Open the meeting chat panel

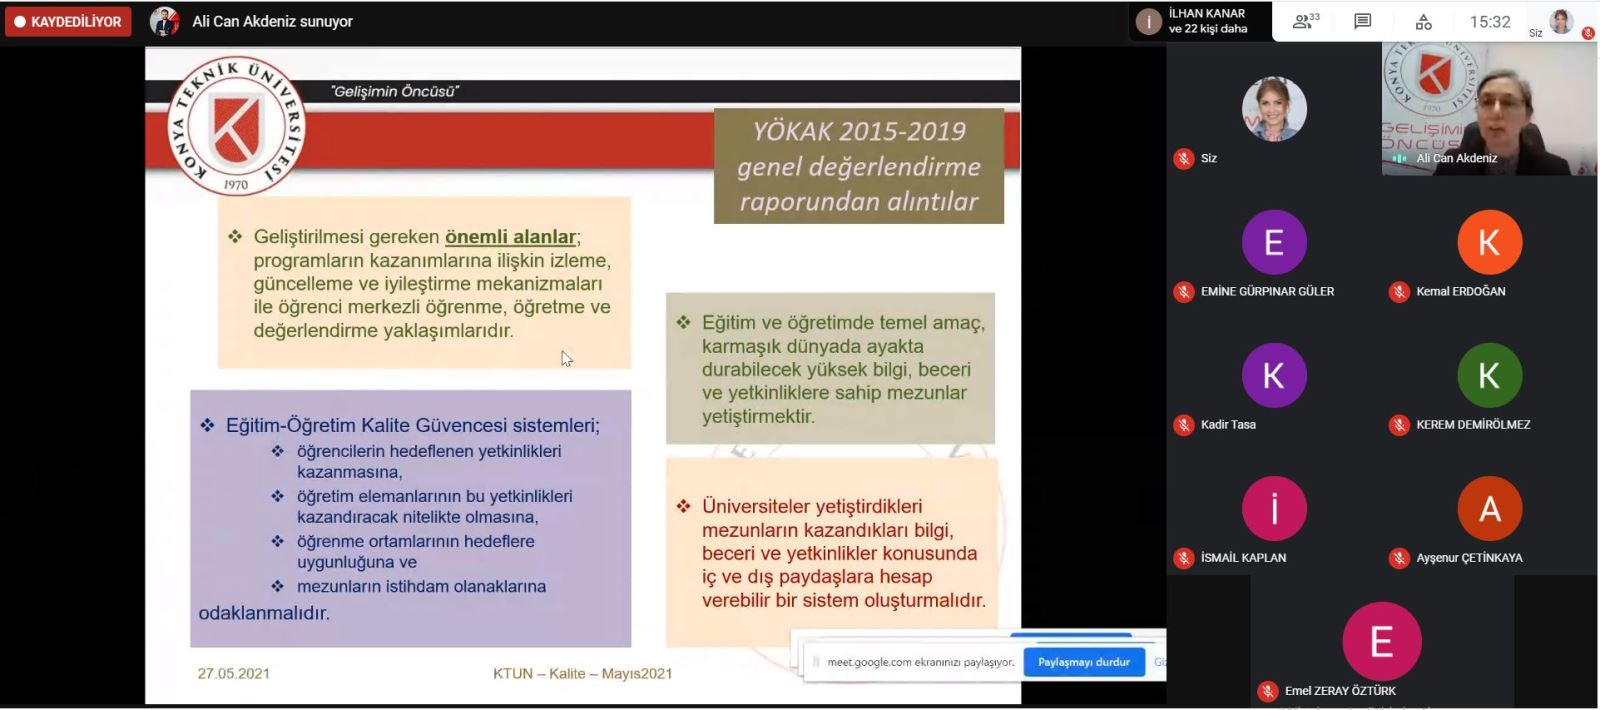(x=1362, y=21)
